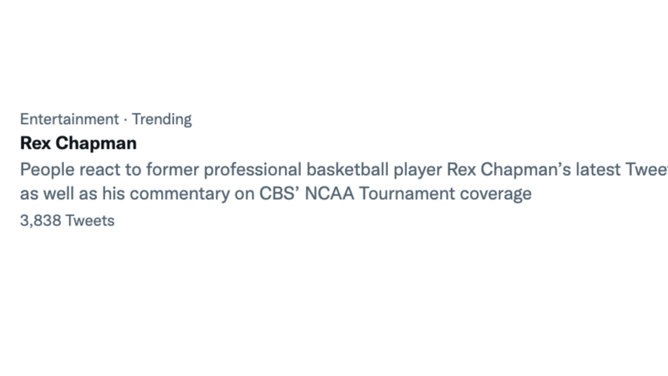Click 'Rex Chapman's latest' in the description
Screen dimensions: 668x376
(x=533, y=169)
